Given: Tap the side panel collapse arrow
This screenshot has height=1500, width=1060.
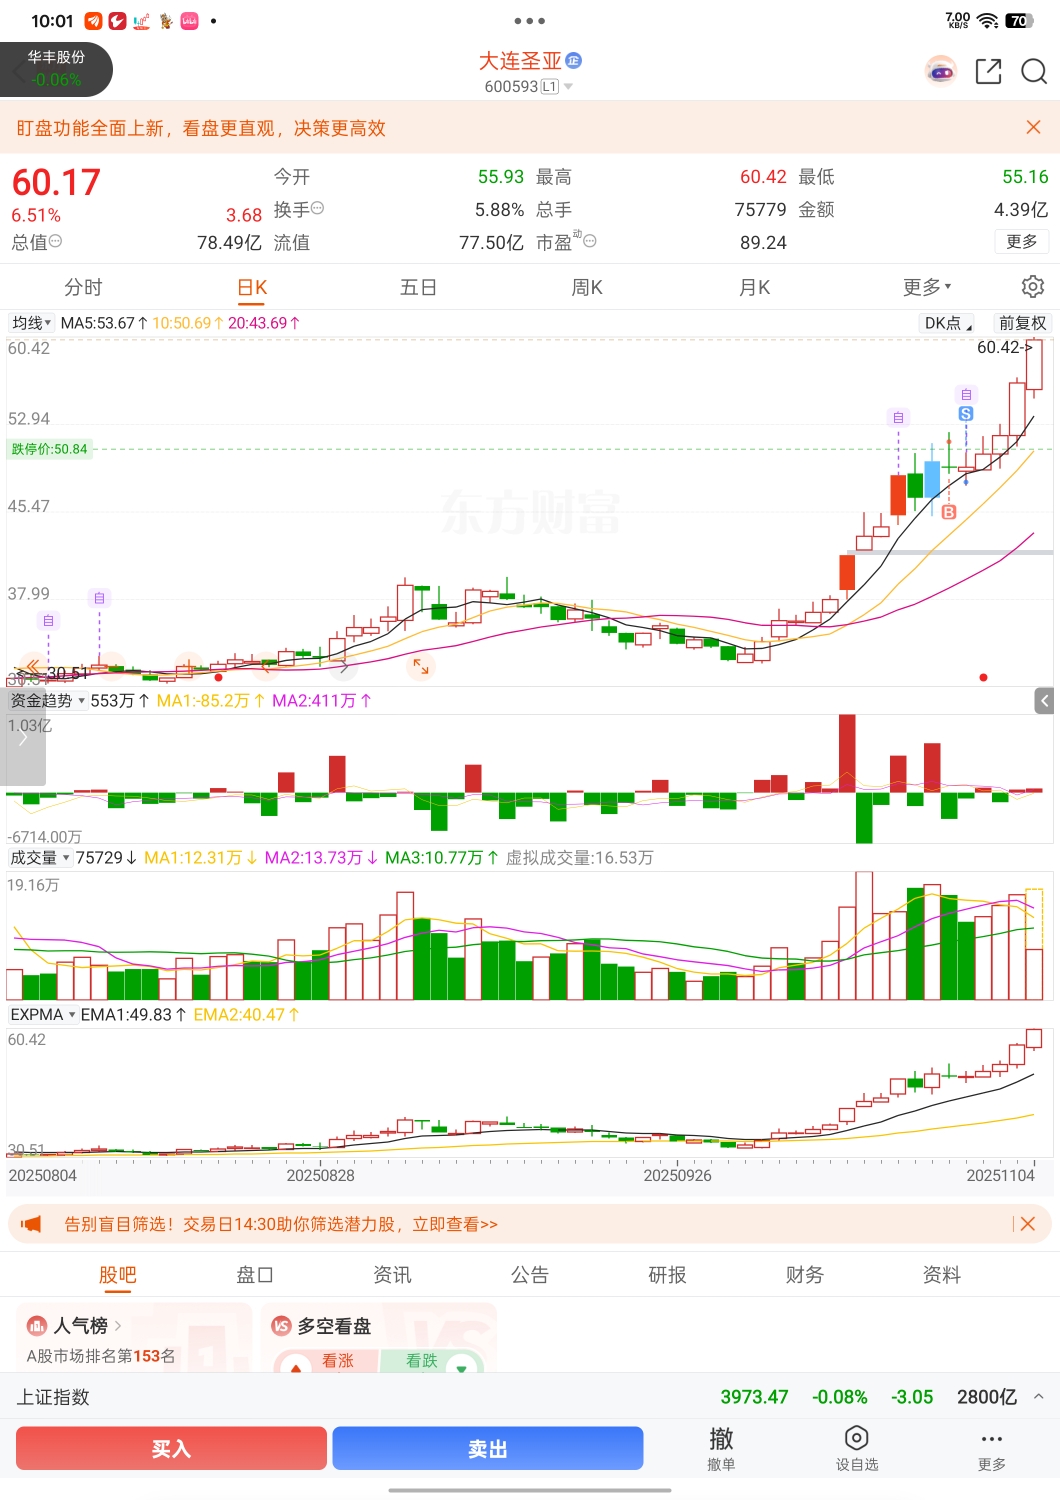Looking at the screenshot, I should pyautogui.click(x=1045, y=701).
